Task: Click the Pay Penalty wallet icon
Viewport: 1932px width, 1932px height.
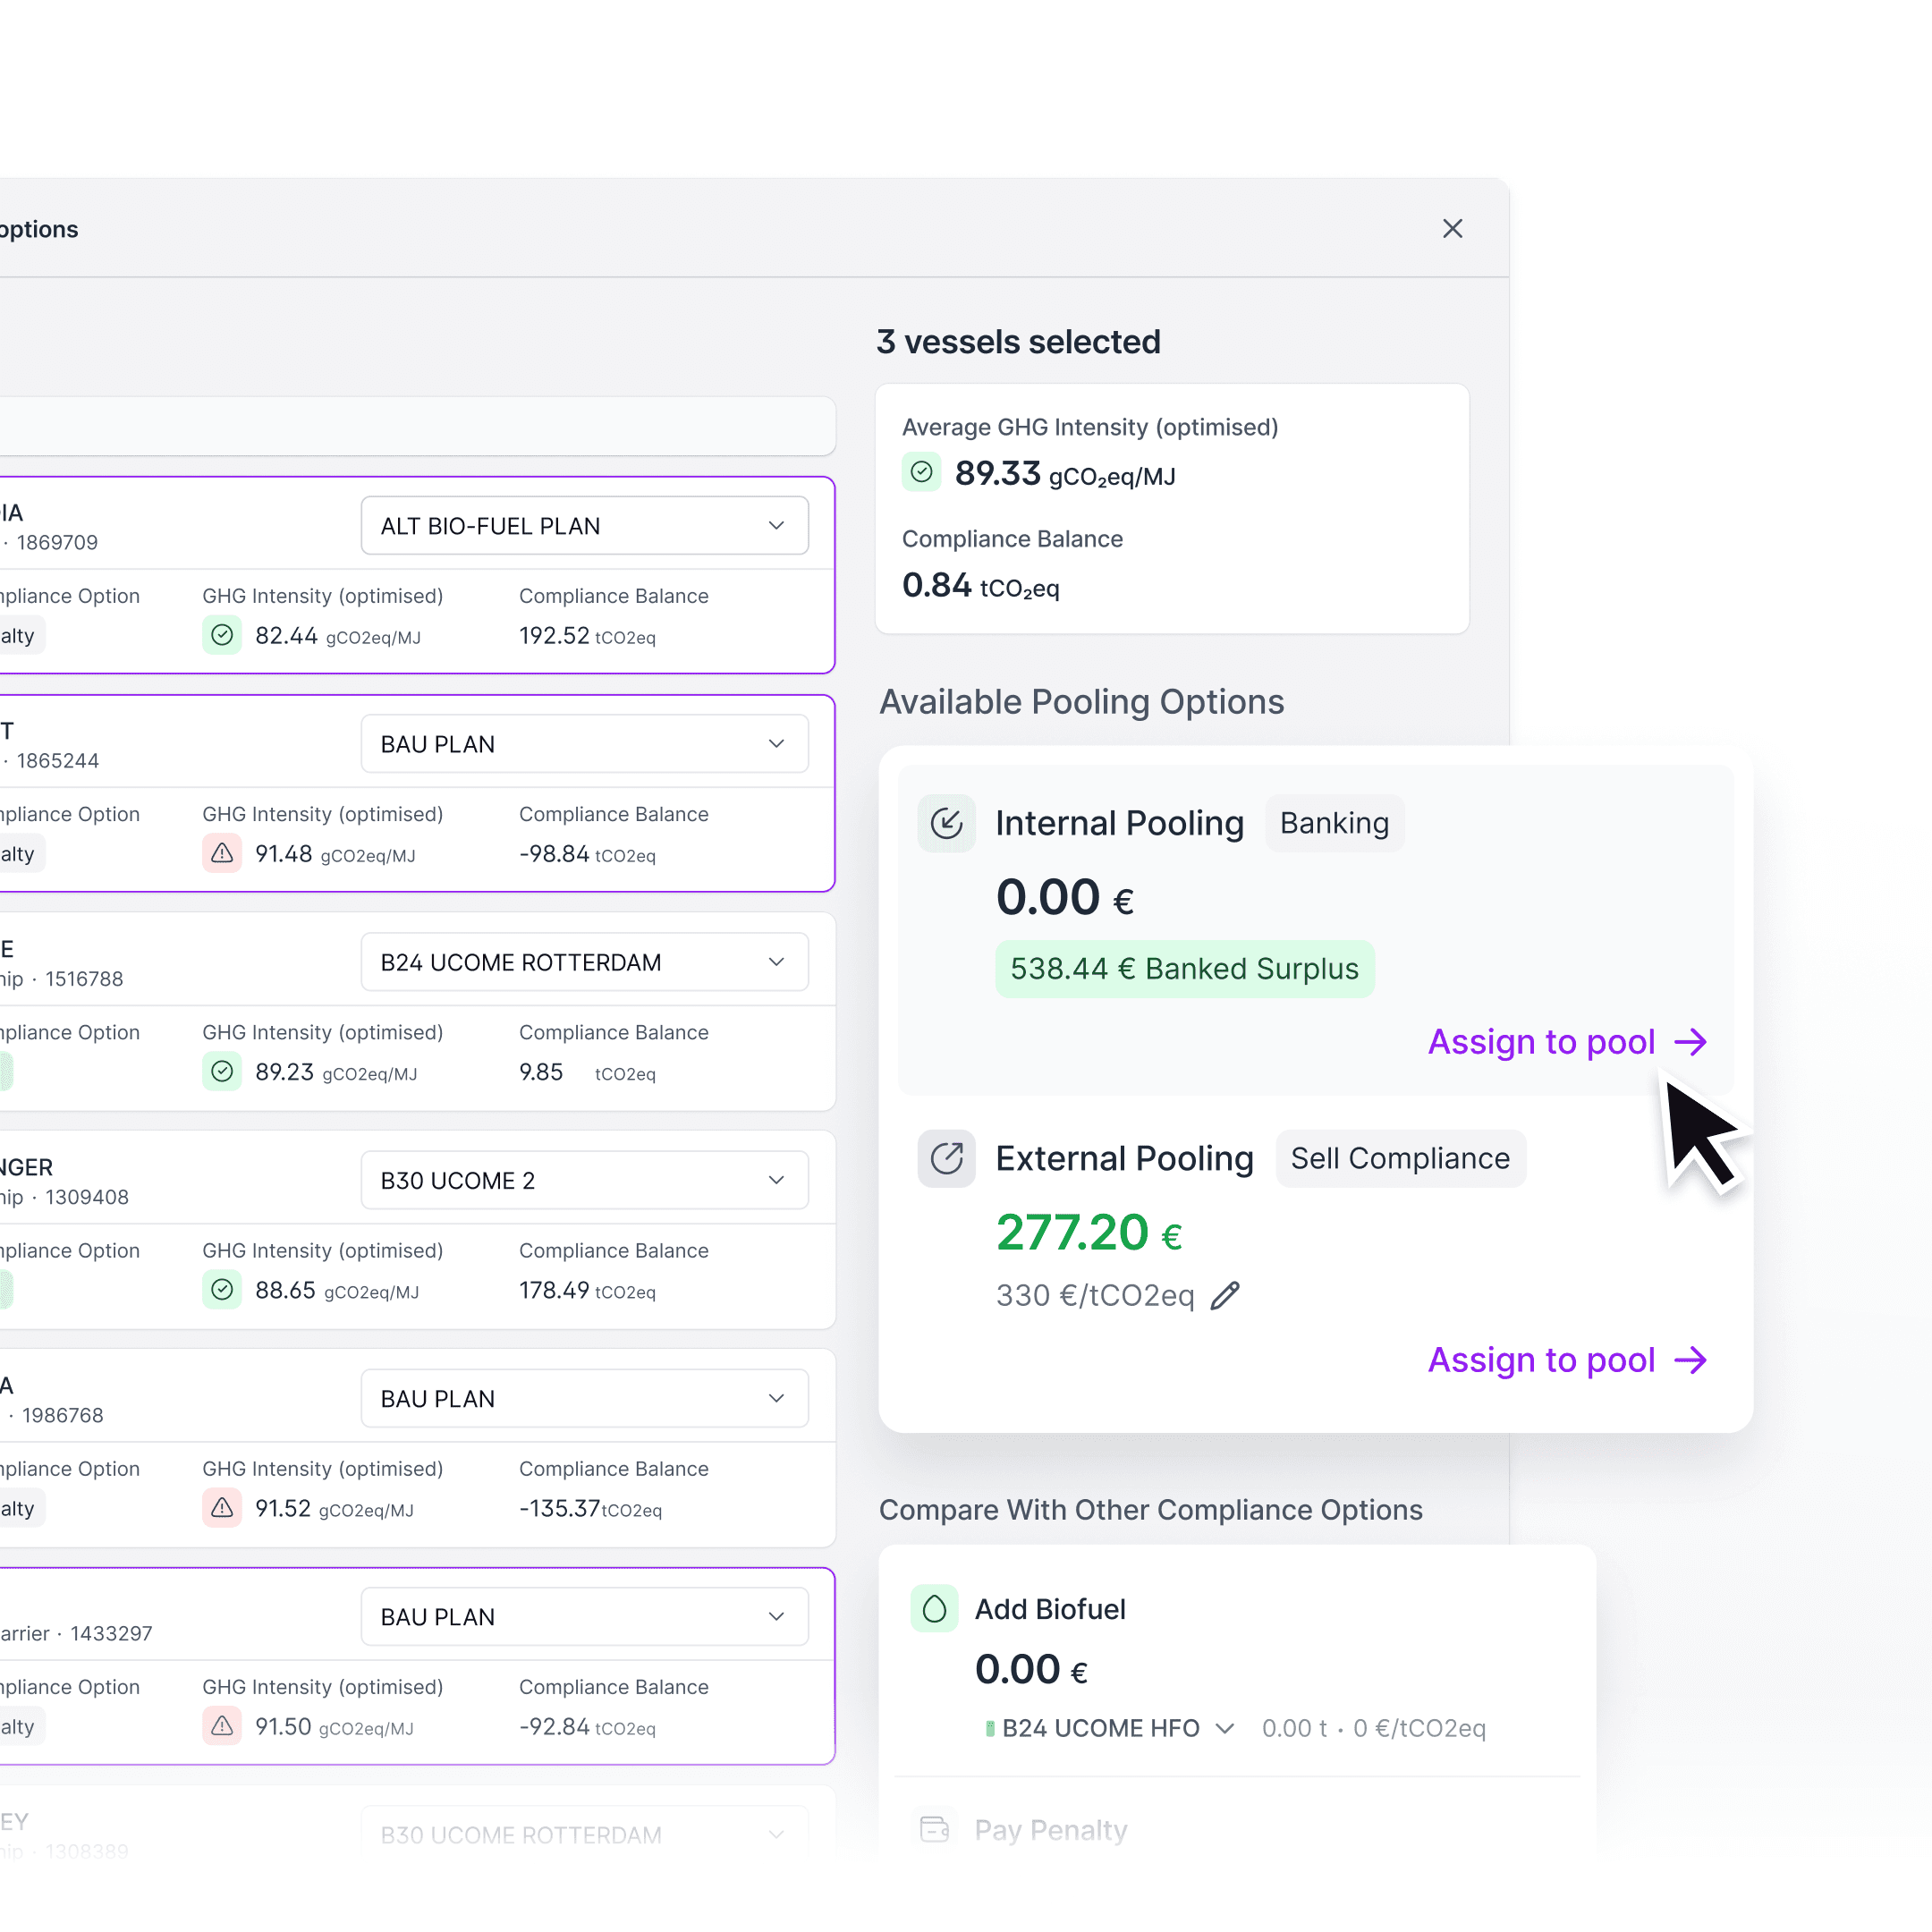Action: (x=934, y=1830)
